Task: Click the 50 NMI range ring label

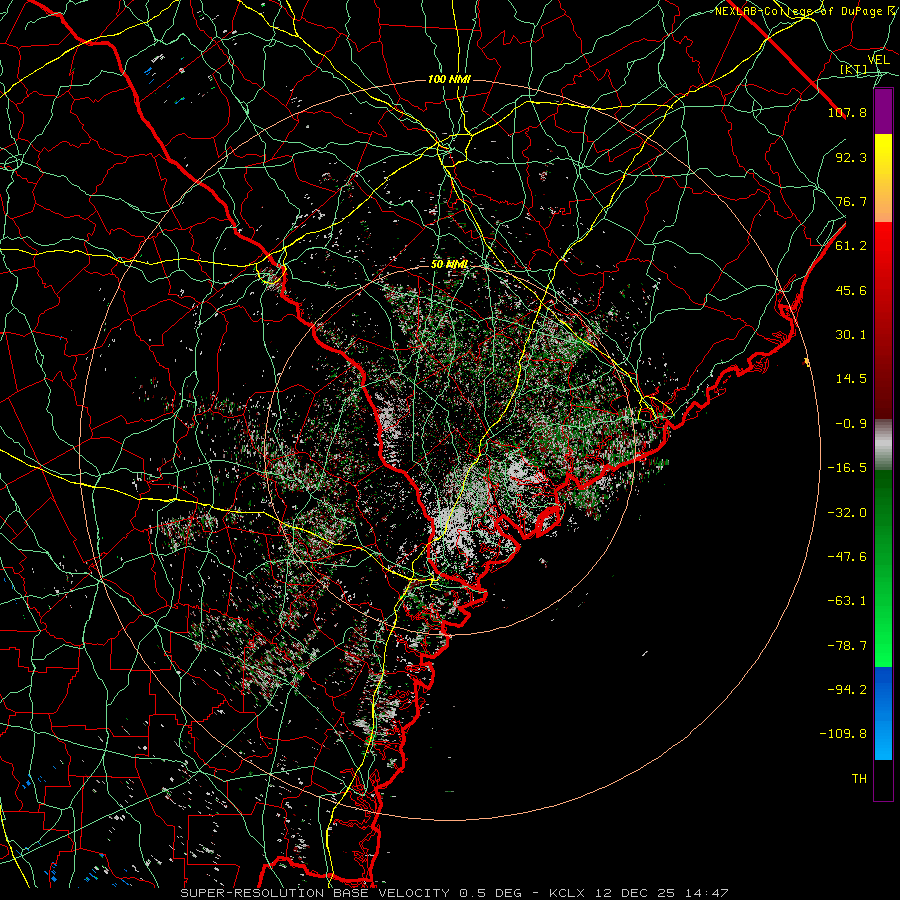Action: click(449, 265)
